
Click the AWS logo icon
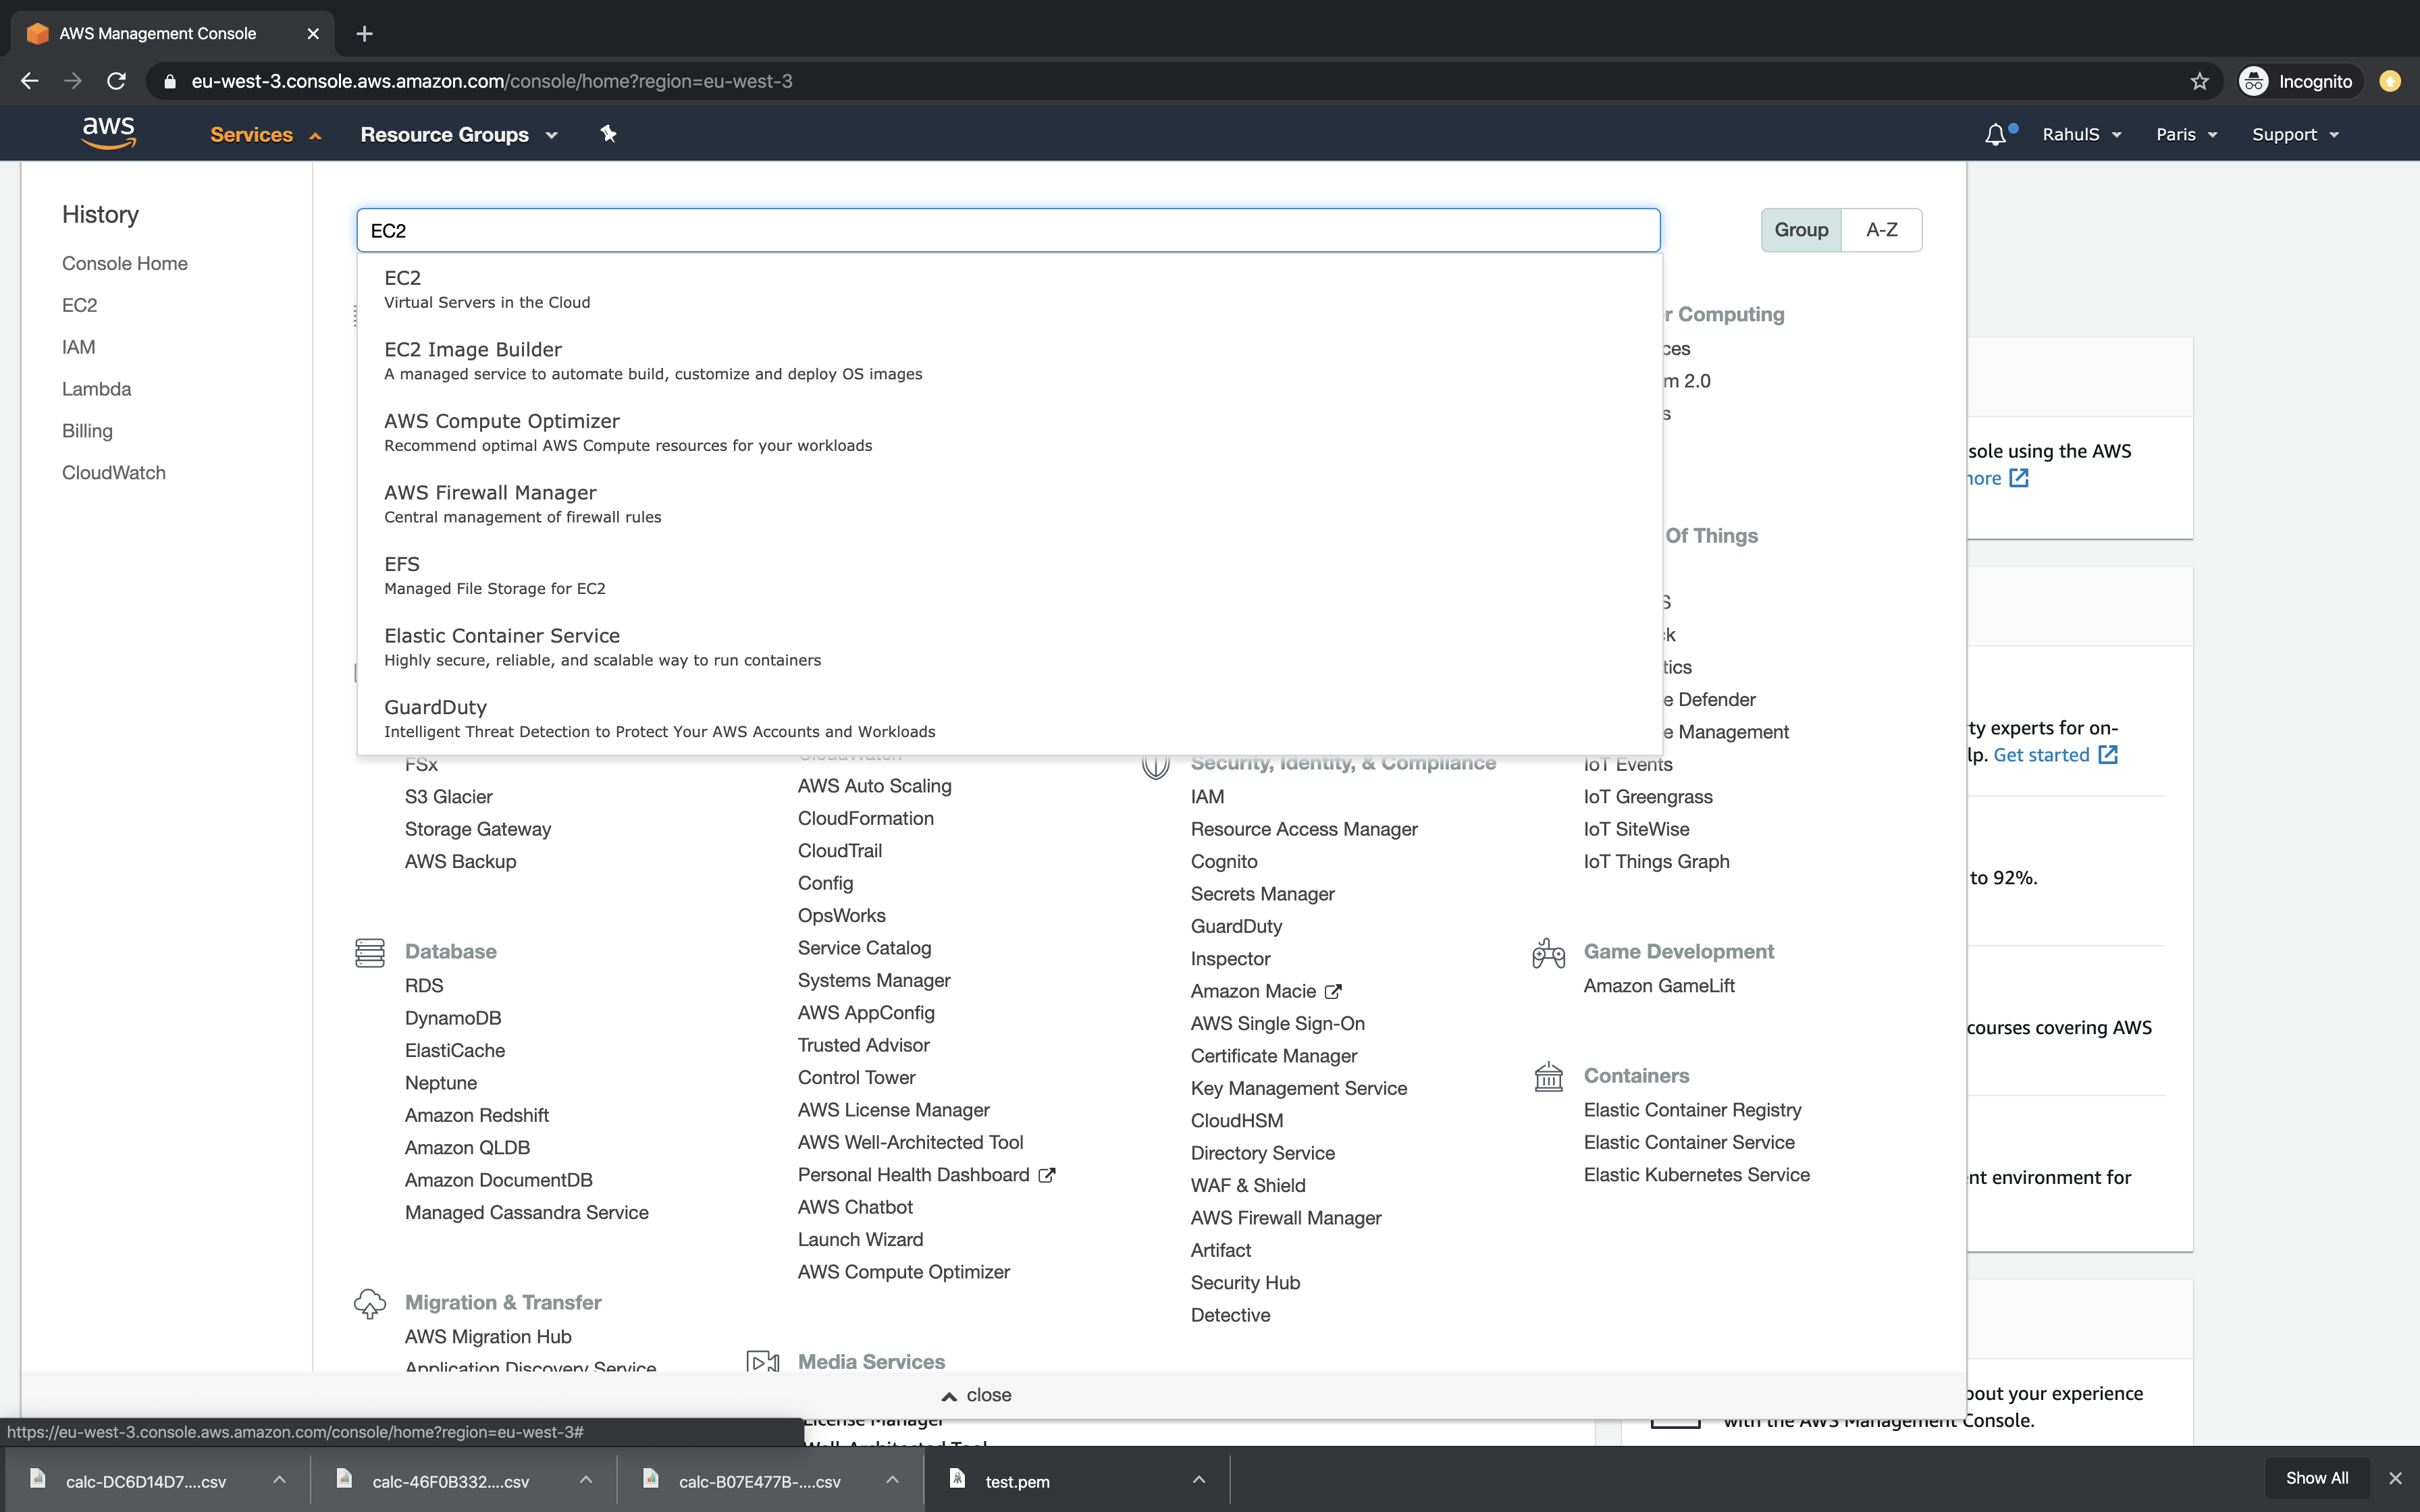pos(108,133)
